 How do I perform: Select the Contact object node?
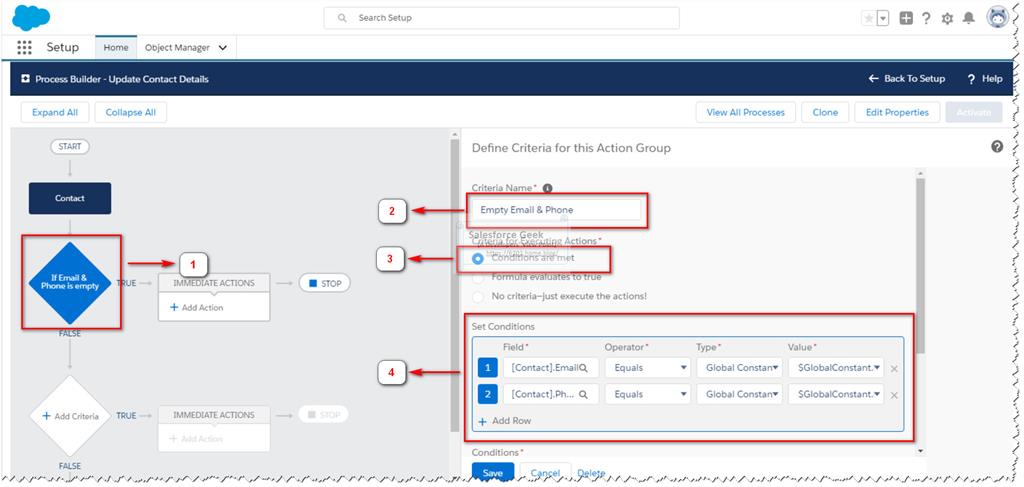click(70, 198)
